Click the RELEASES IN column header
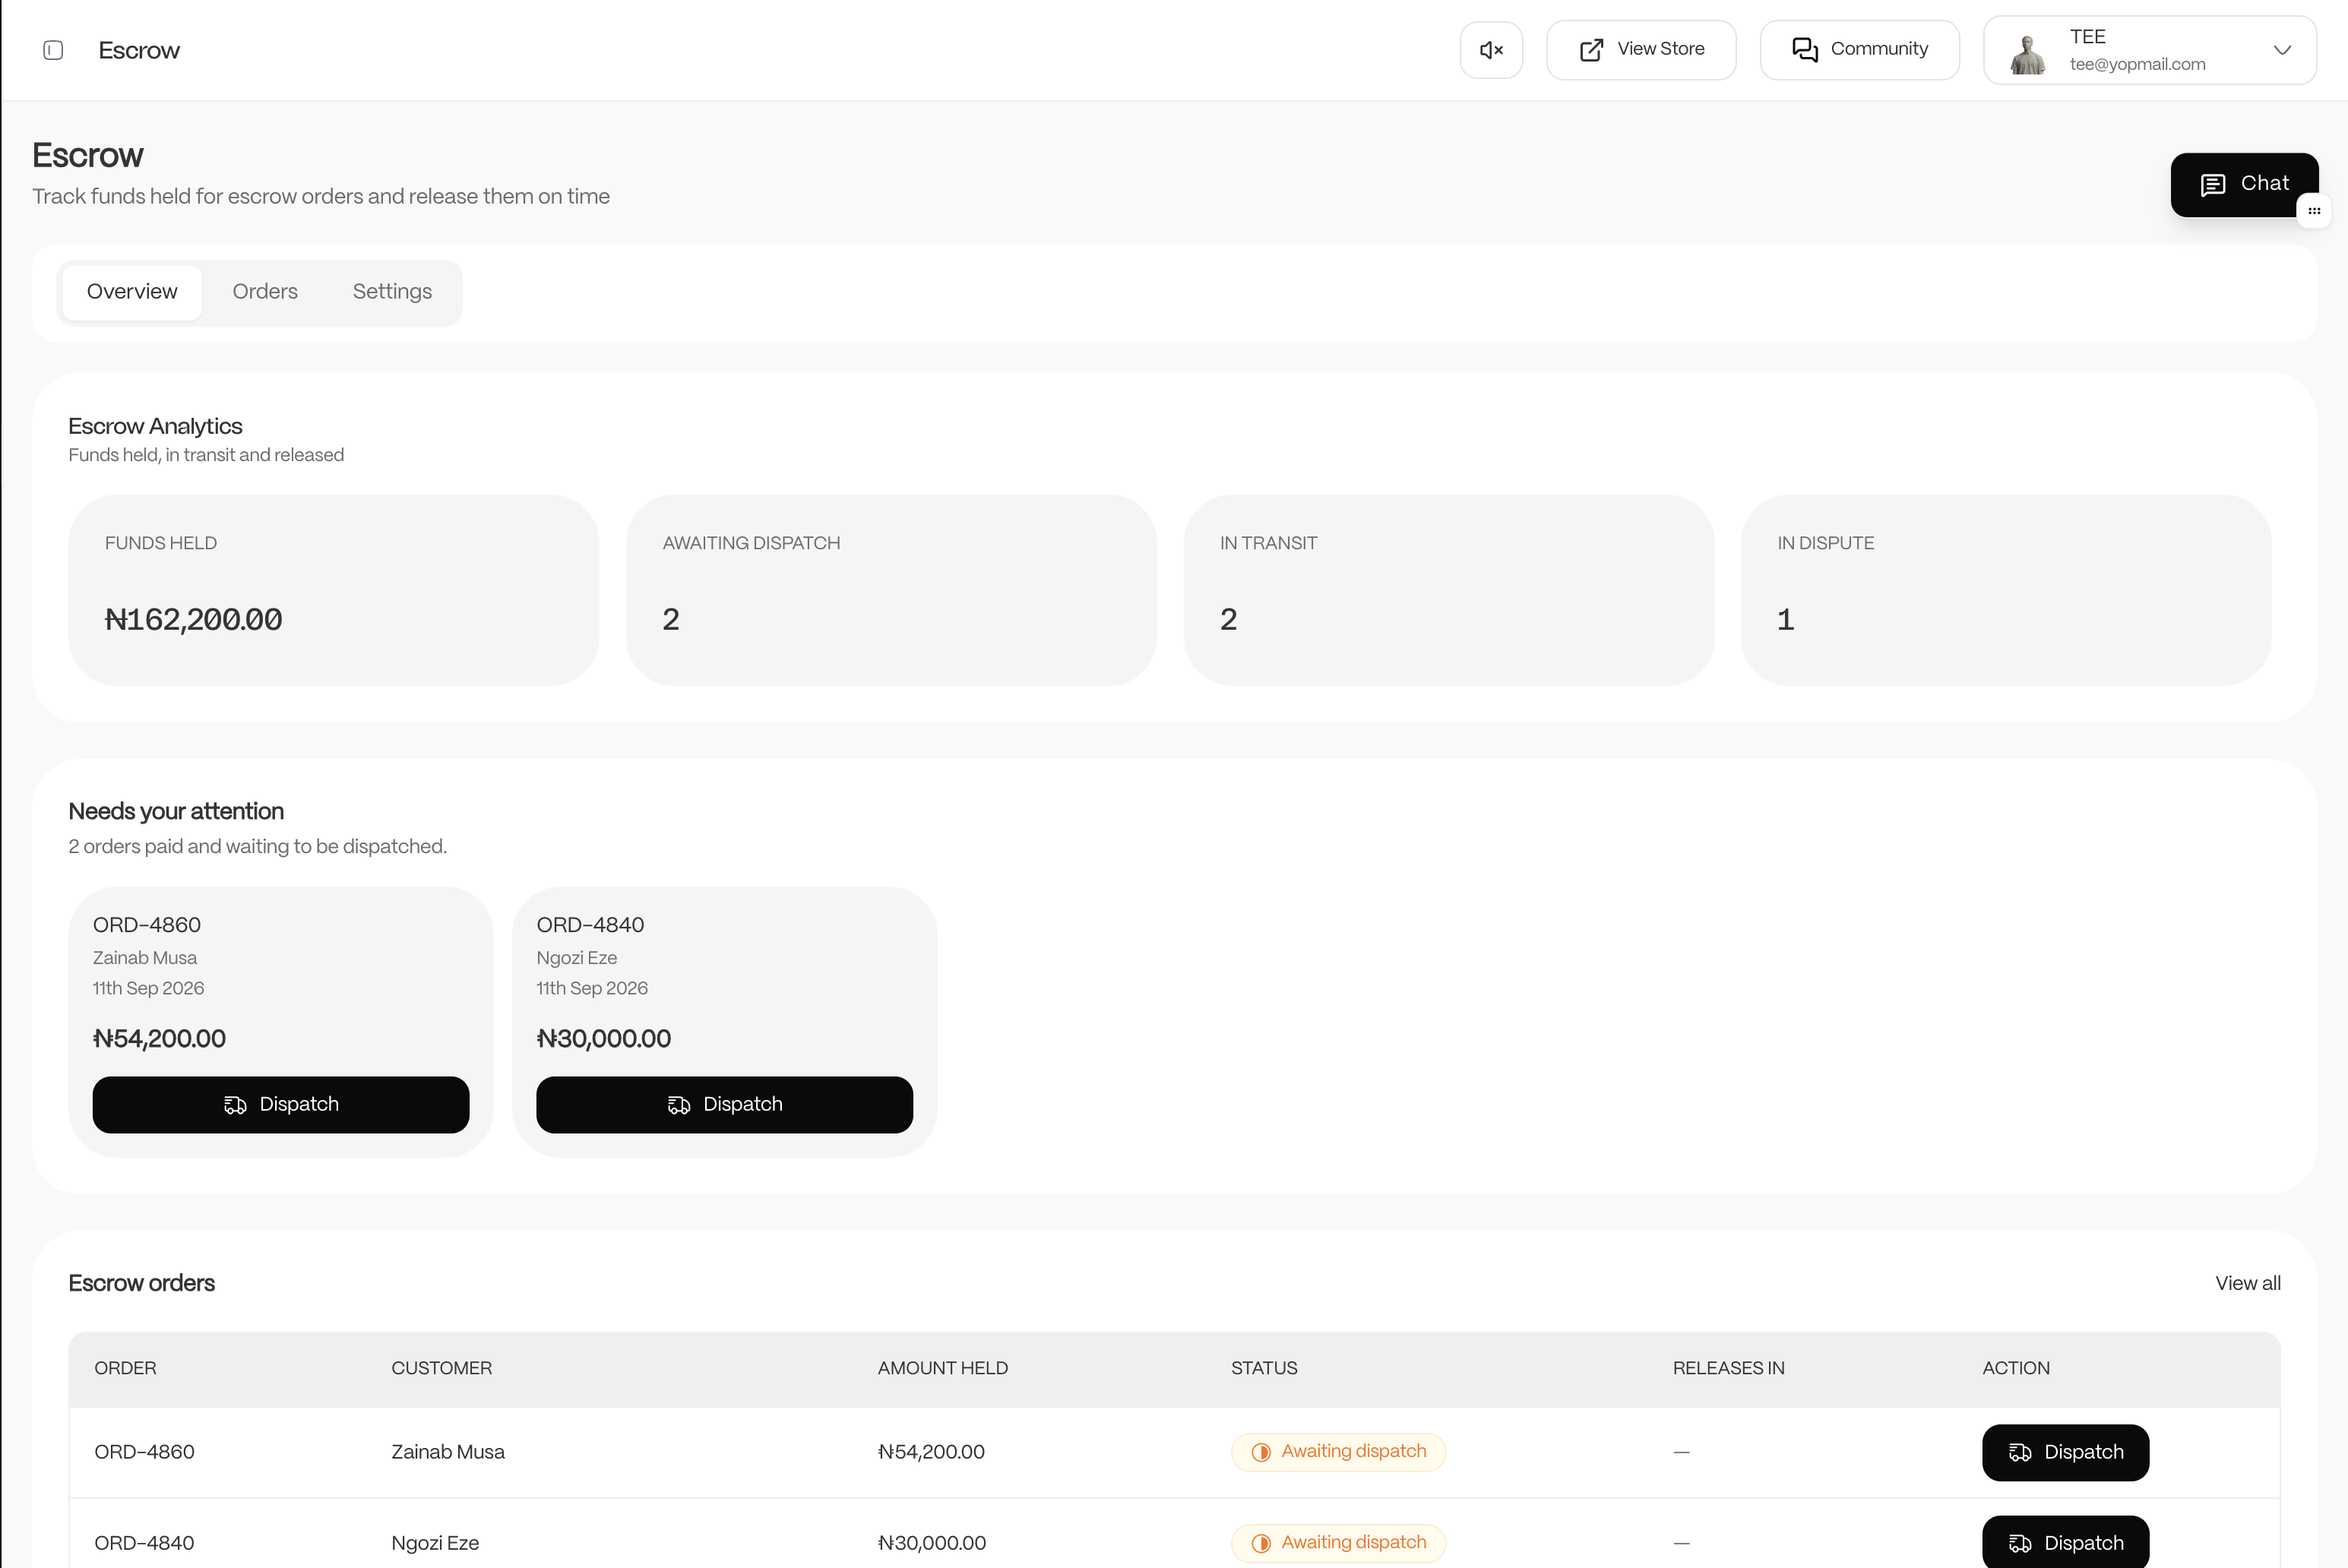Image resolution: width=2348 pixels, height=1568 pixels. click(1728, 1368)
